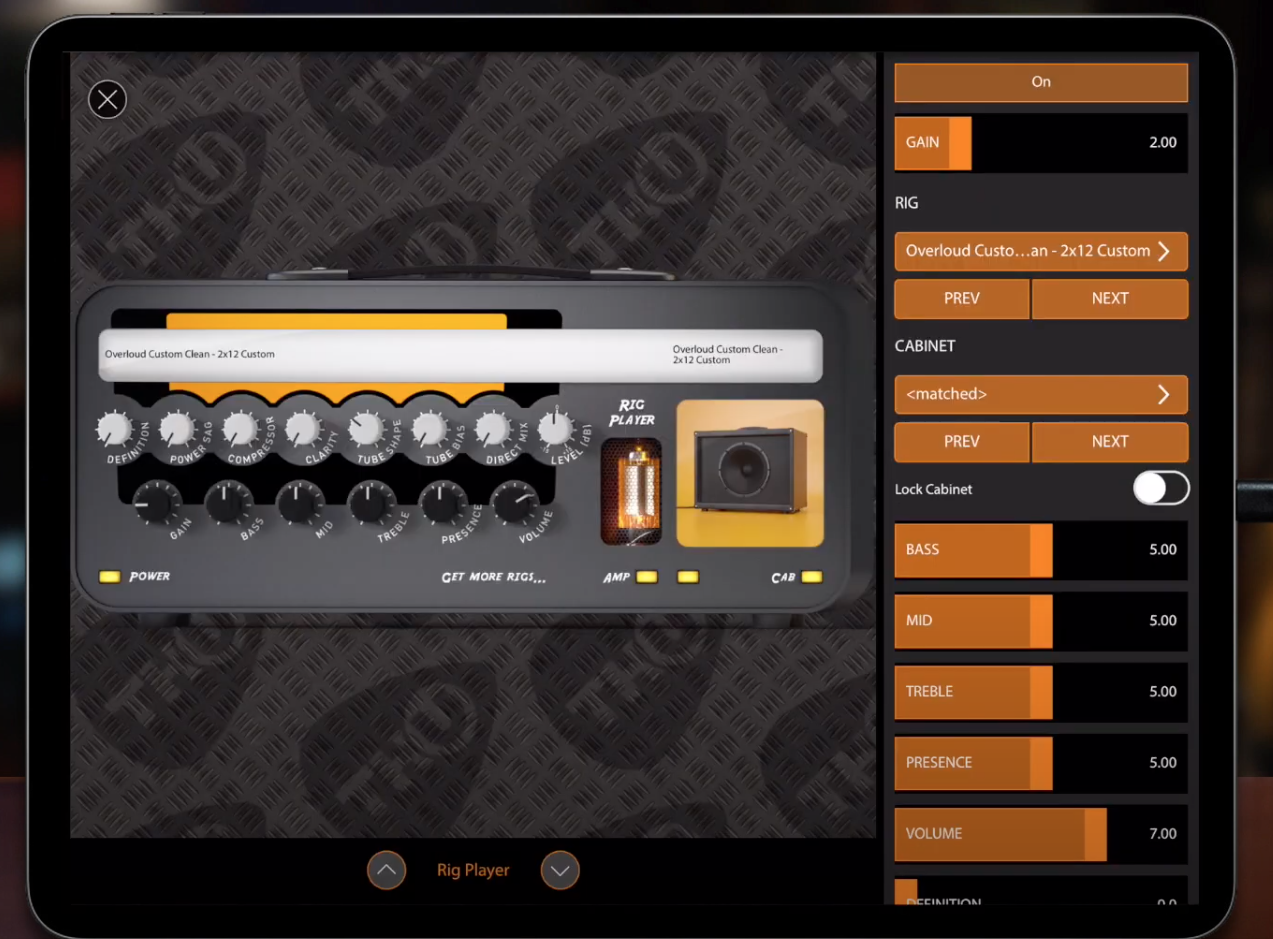Viewport: 1273px width, 939px height.
Task: Toggle the unlabeled LED between AMP and CAB
Action: pos(688,577)
